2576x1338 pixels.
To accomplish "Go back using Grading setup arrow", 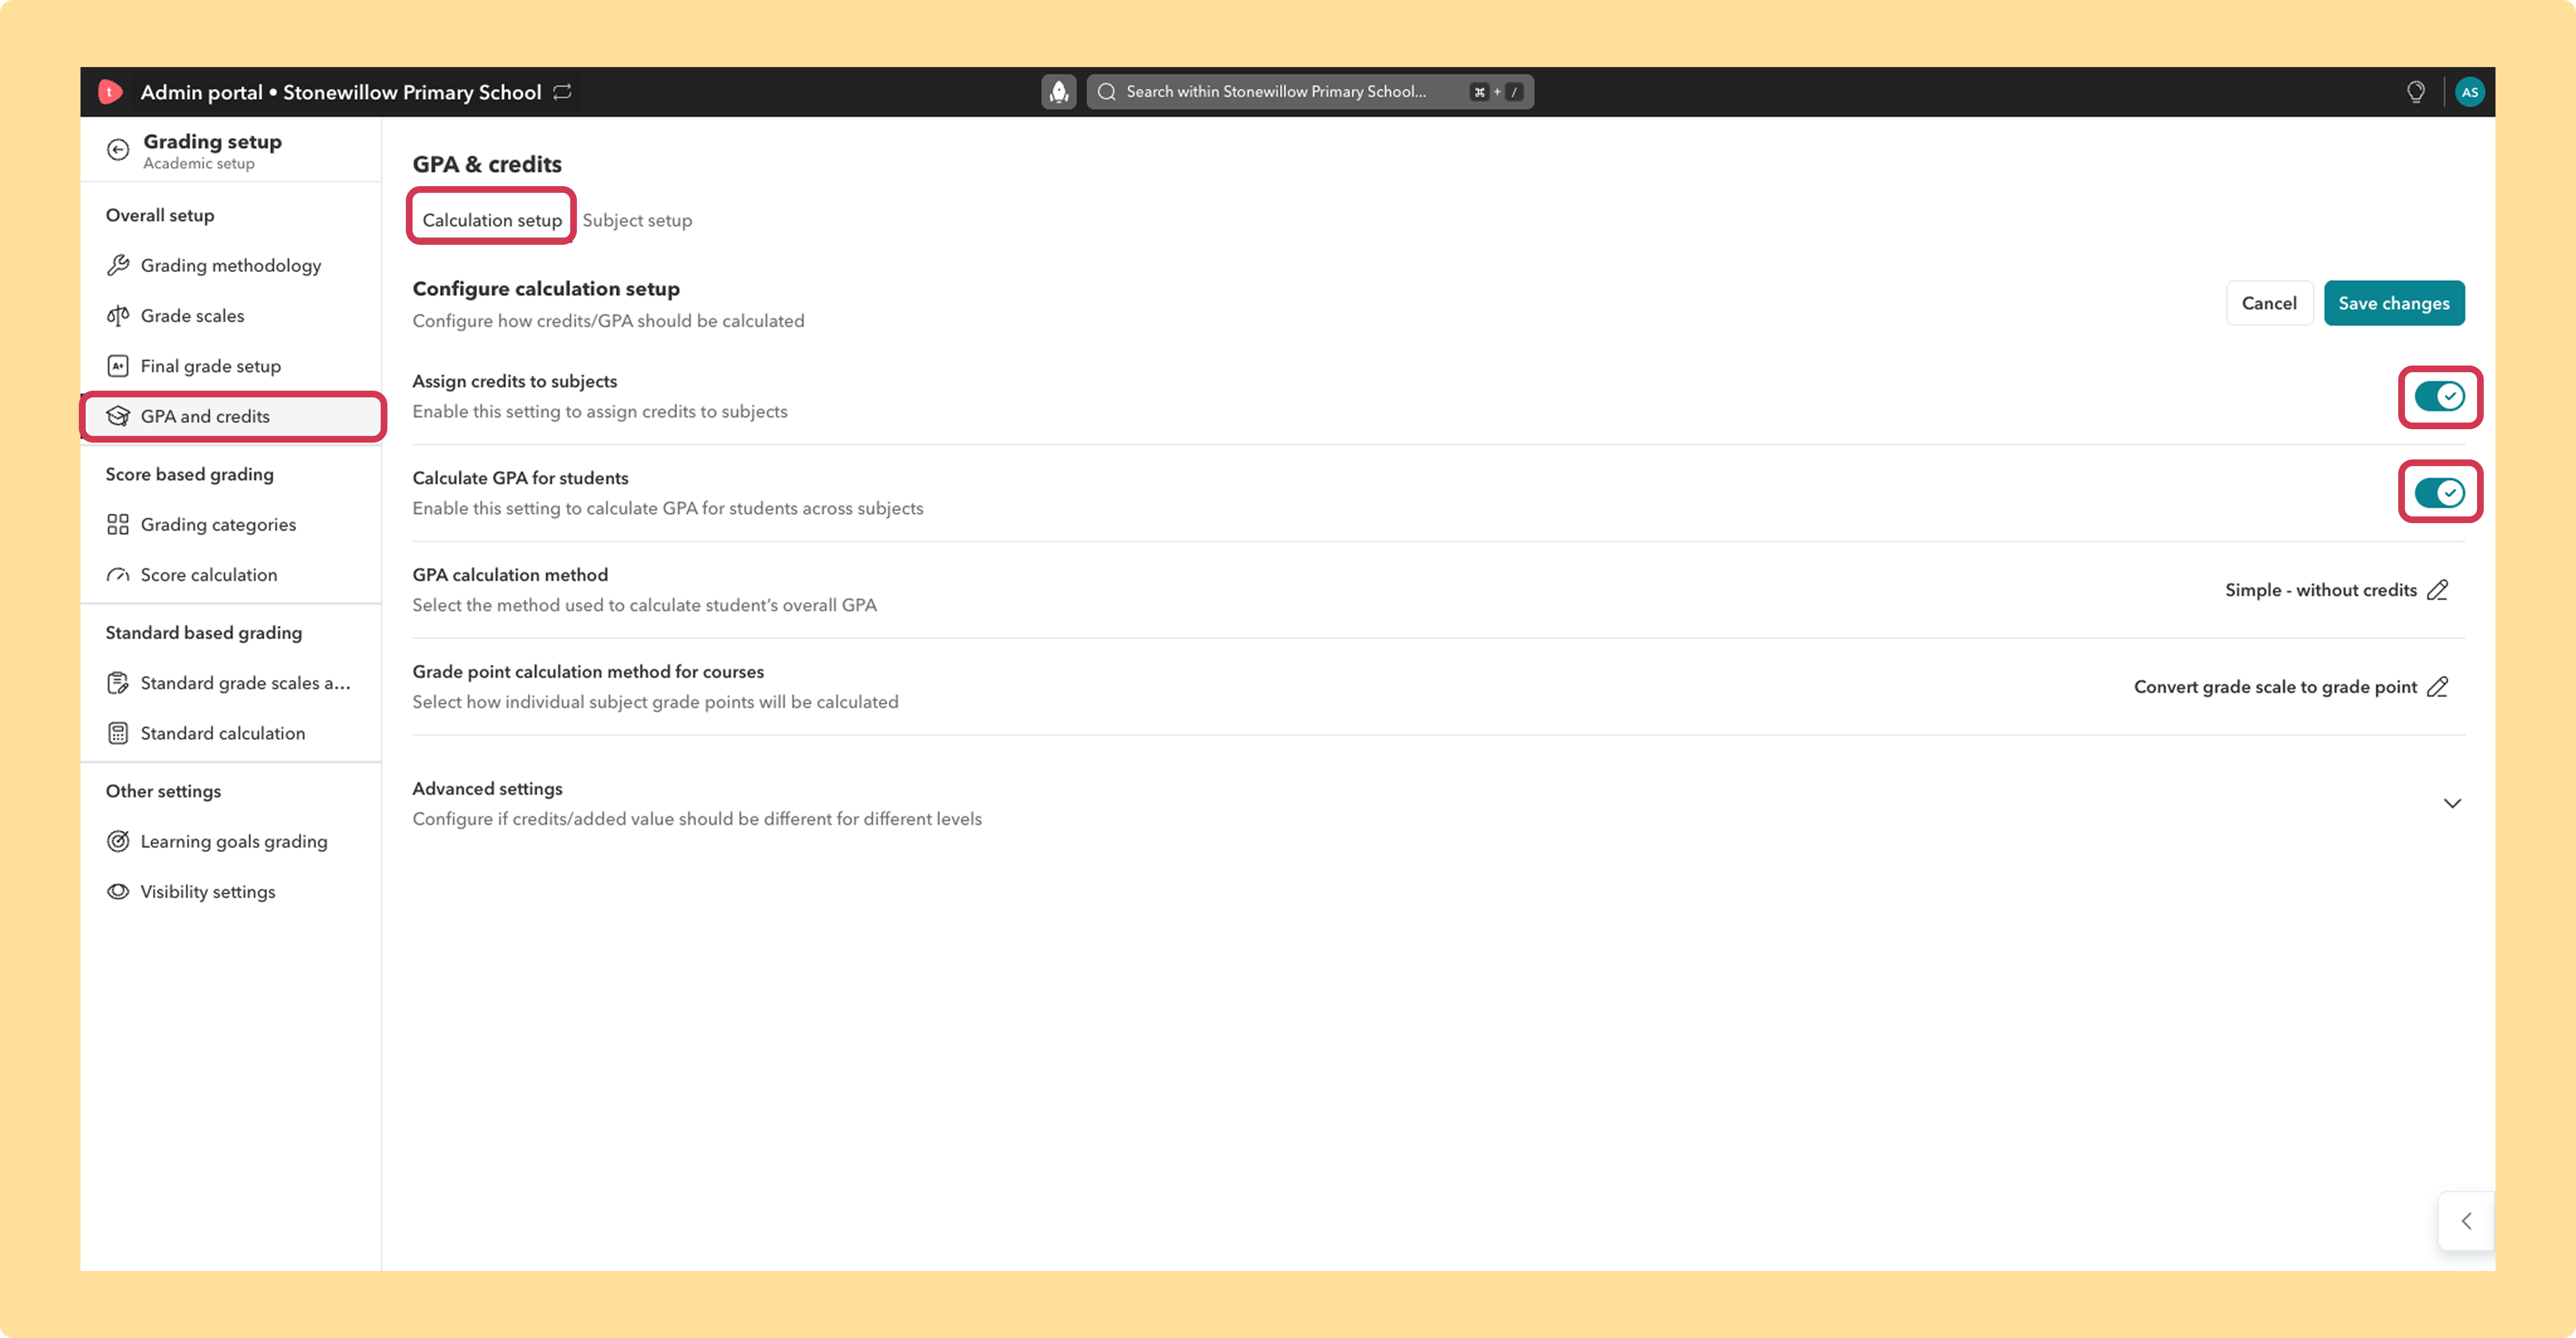I will coord(118,150).
